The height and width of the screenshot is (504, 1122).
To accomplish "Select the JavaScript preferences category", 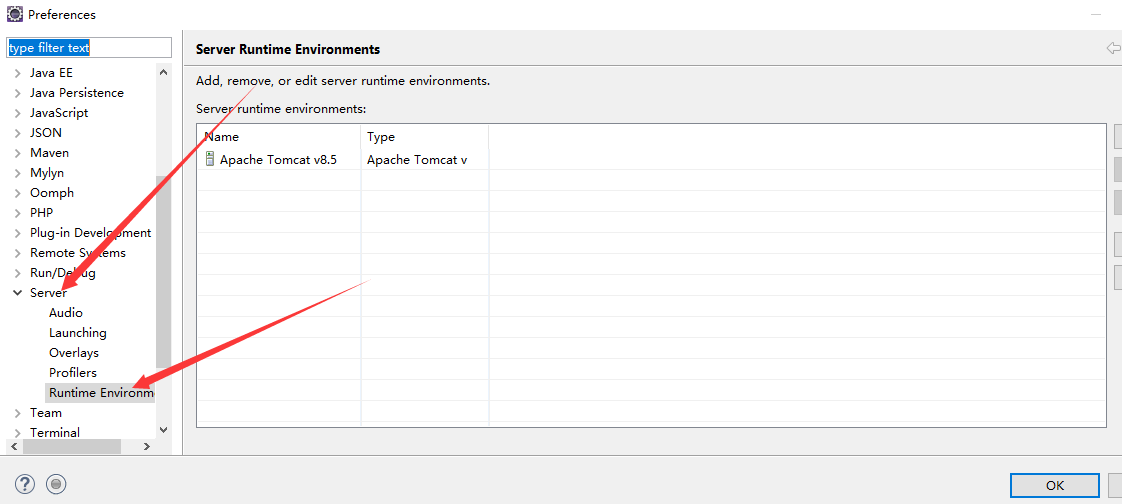I will [x=59, y=112].
